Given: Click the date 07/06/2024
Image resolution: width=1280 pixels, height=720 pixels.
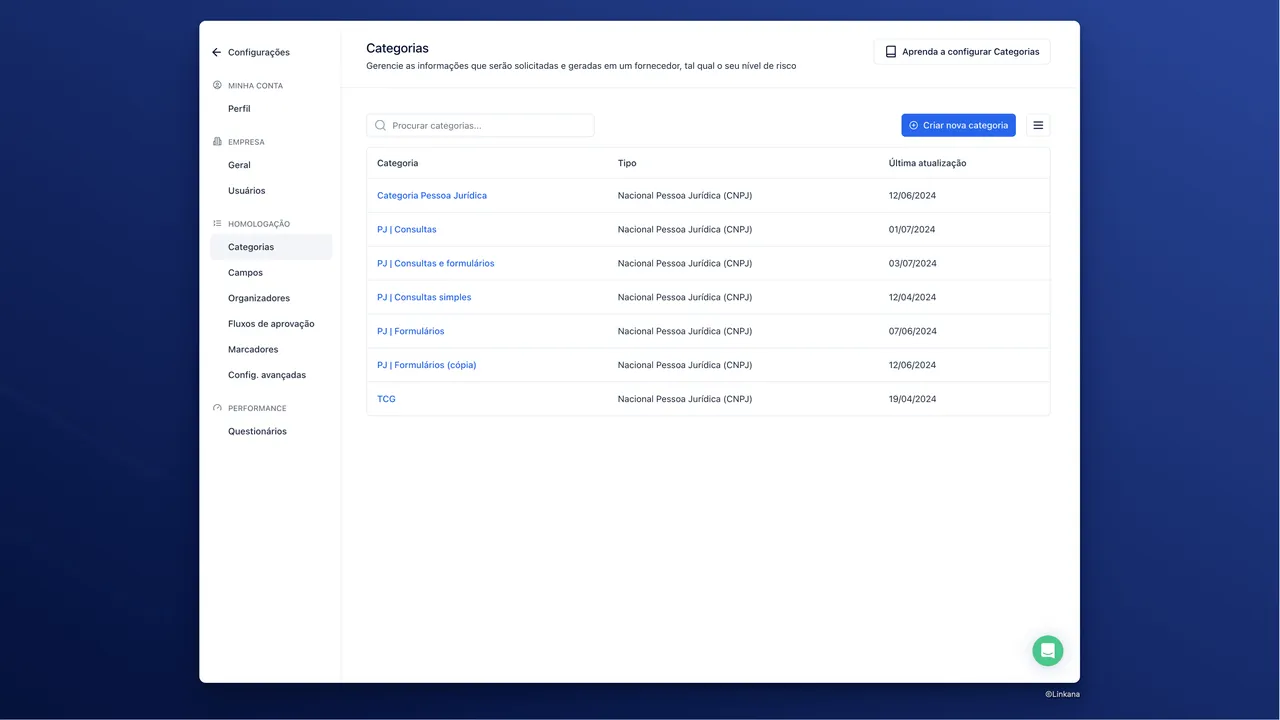Looking at the screenshot, I should [912, 332].
